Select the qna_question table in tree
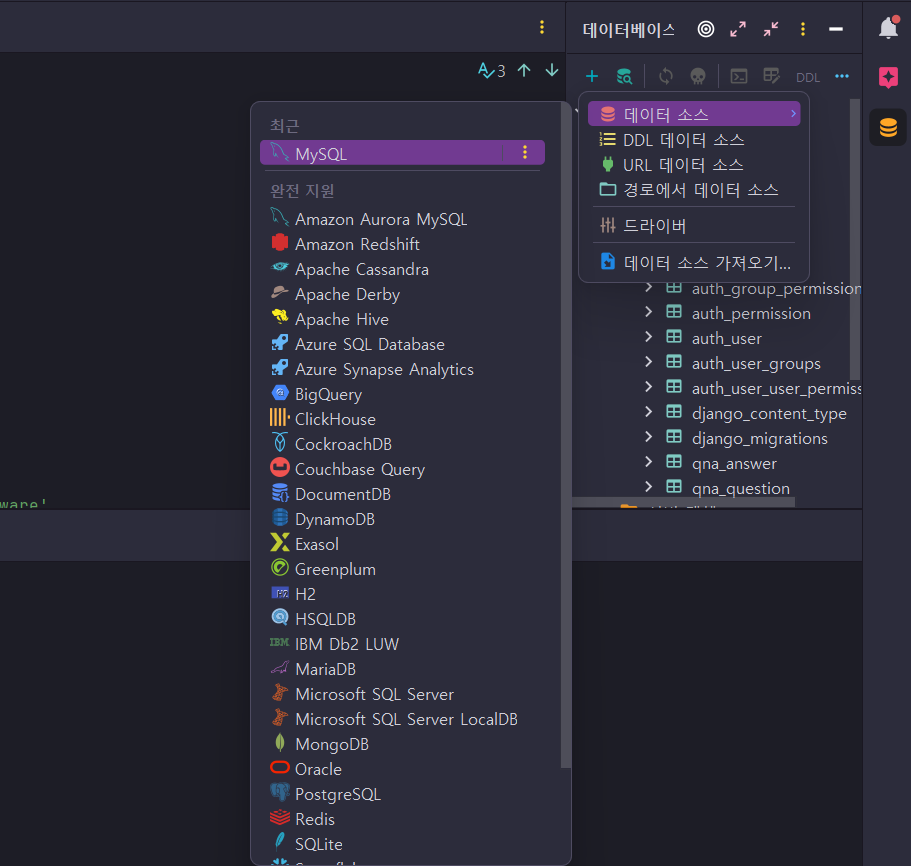The width and height of the screenshot is (911, 866). [740, 488]
